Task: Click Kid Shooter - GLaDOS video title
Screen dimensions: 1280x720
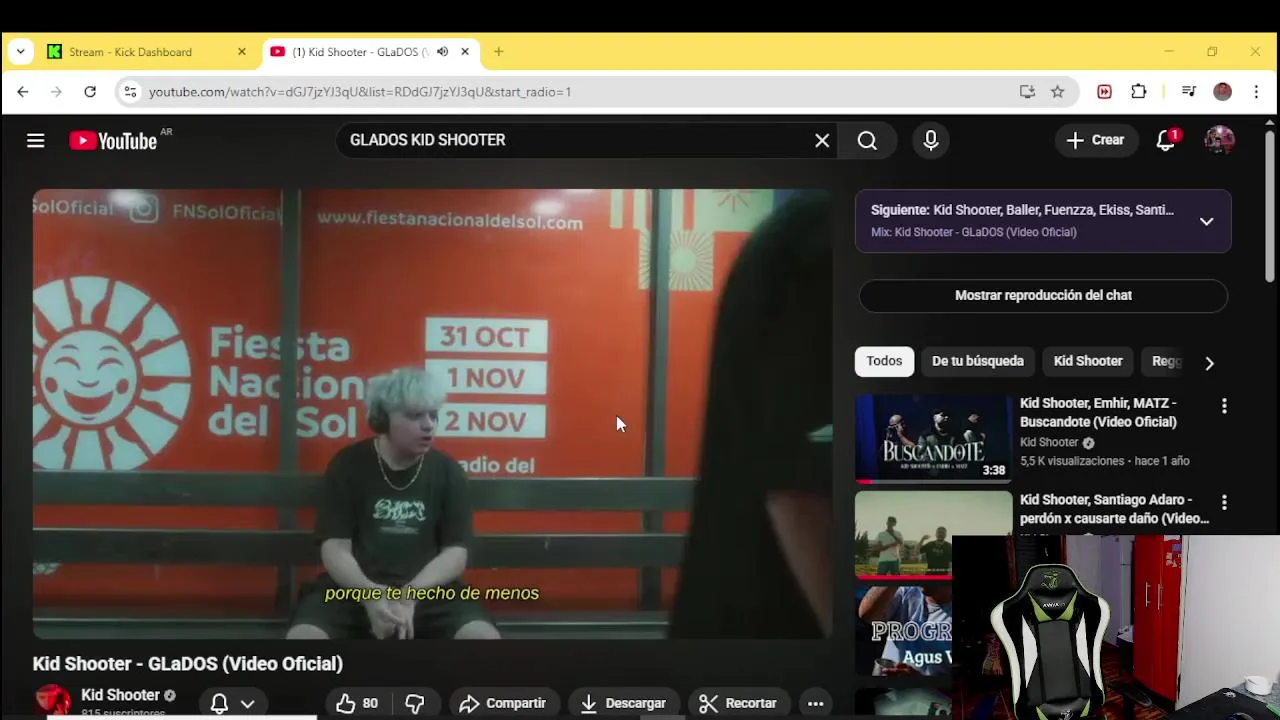Action: pos(188,664)
